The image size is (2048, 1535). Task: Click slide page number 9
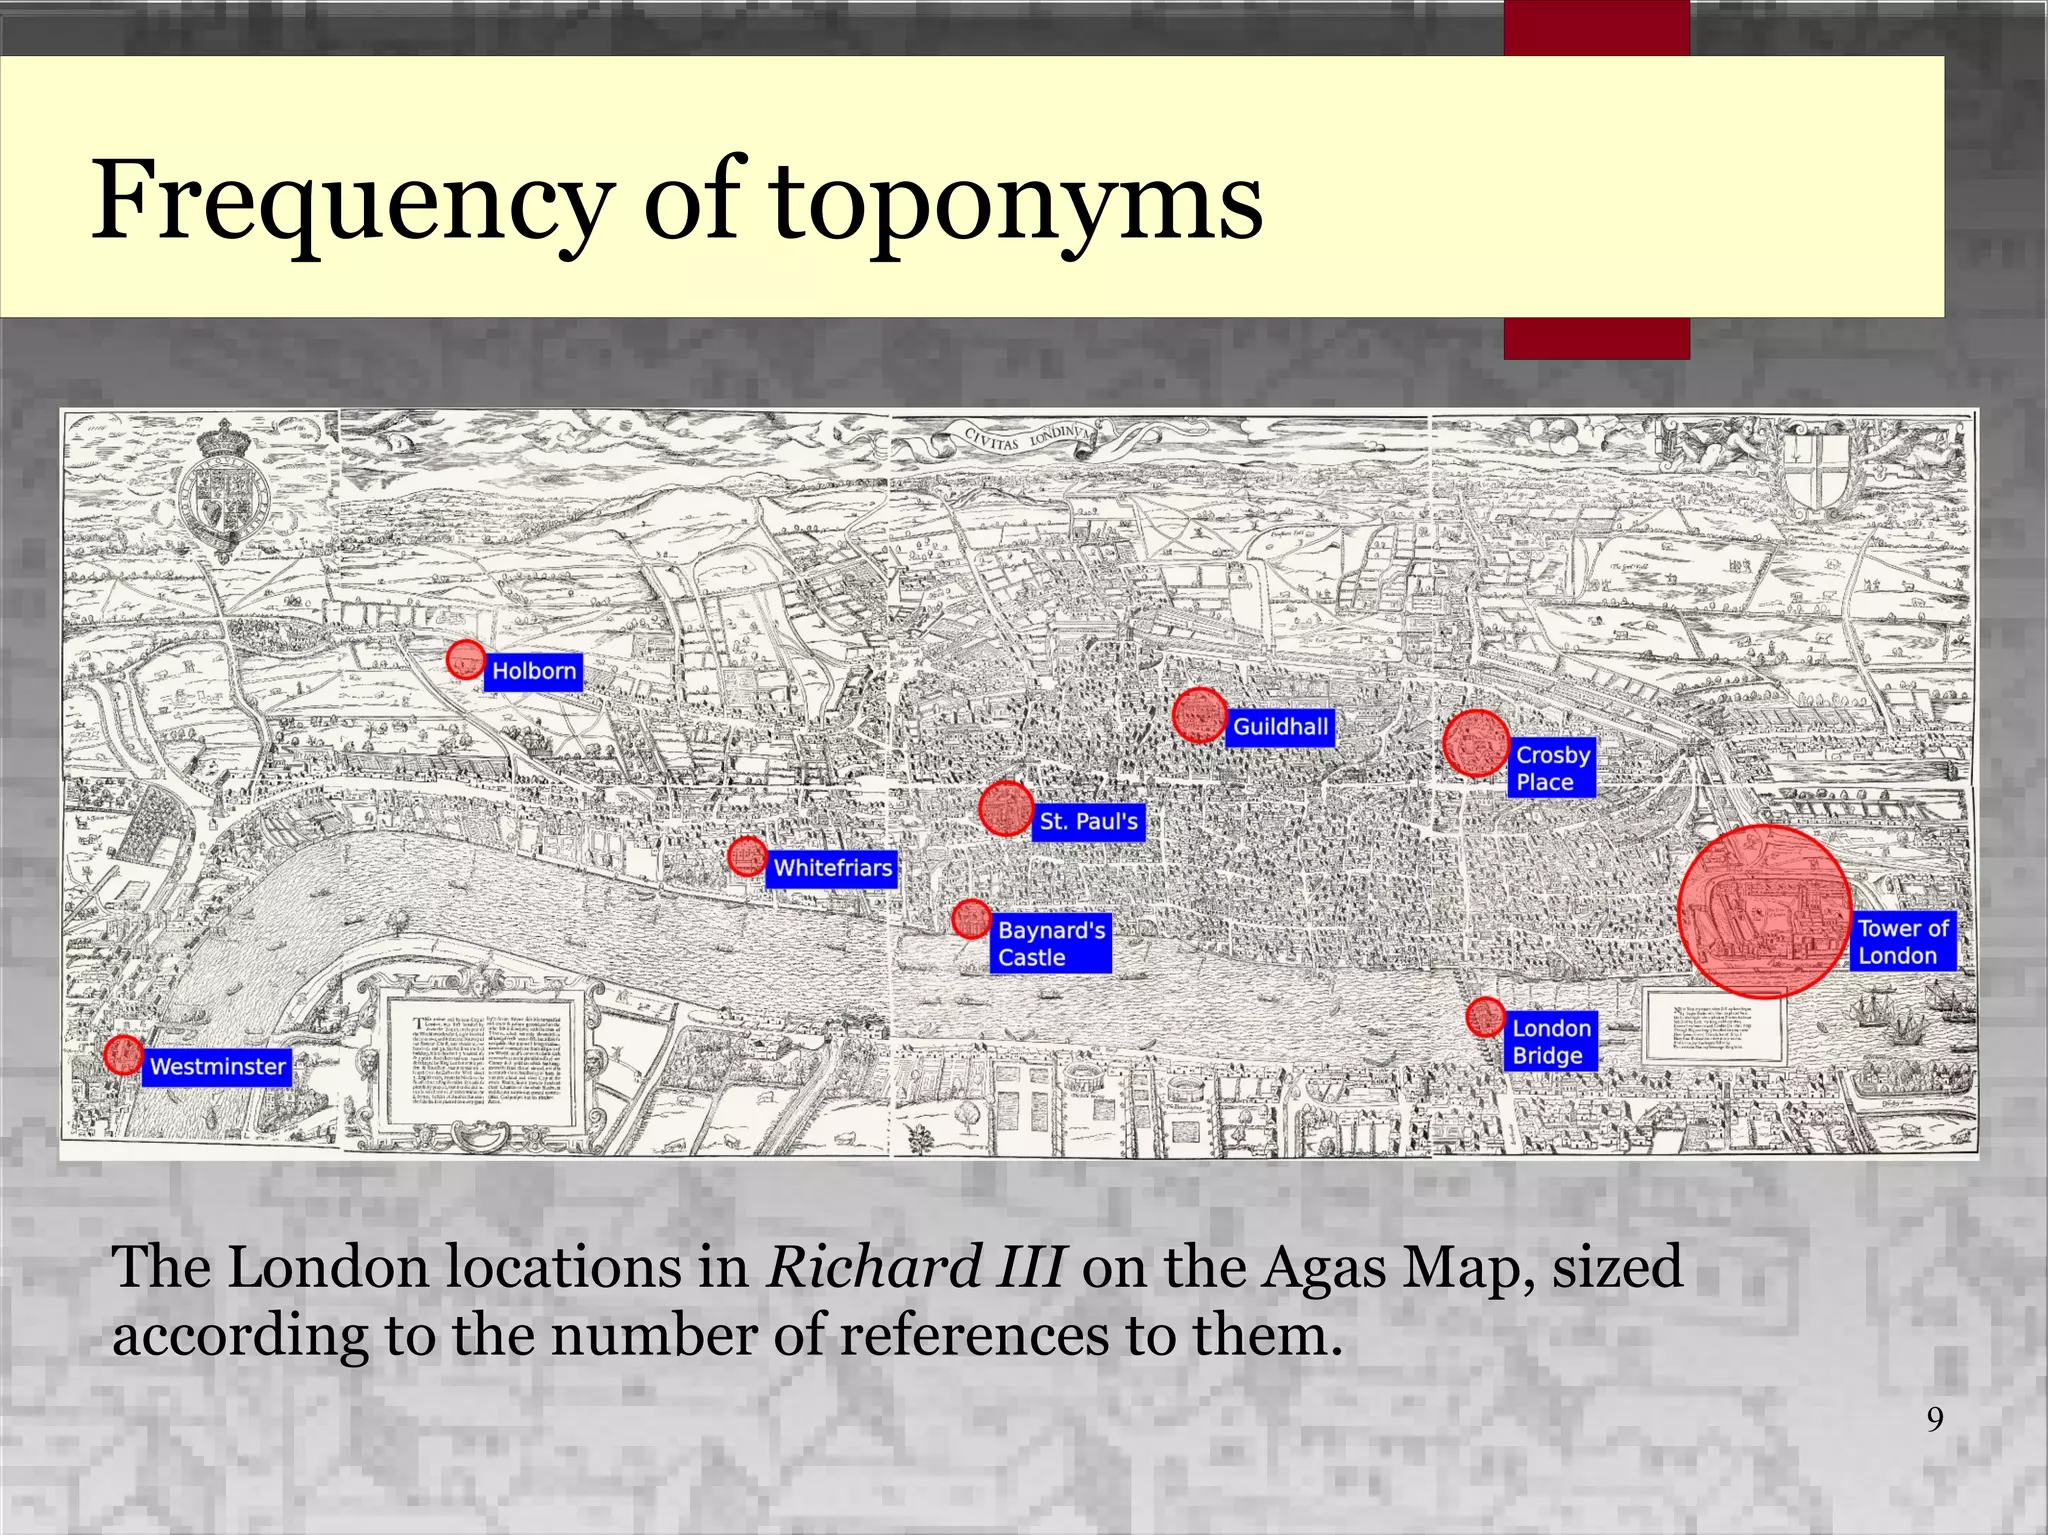point(1935,1419)
